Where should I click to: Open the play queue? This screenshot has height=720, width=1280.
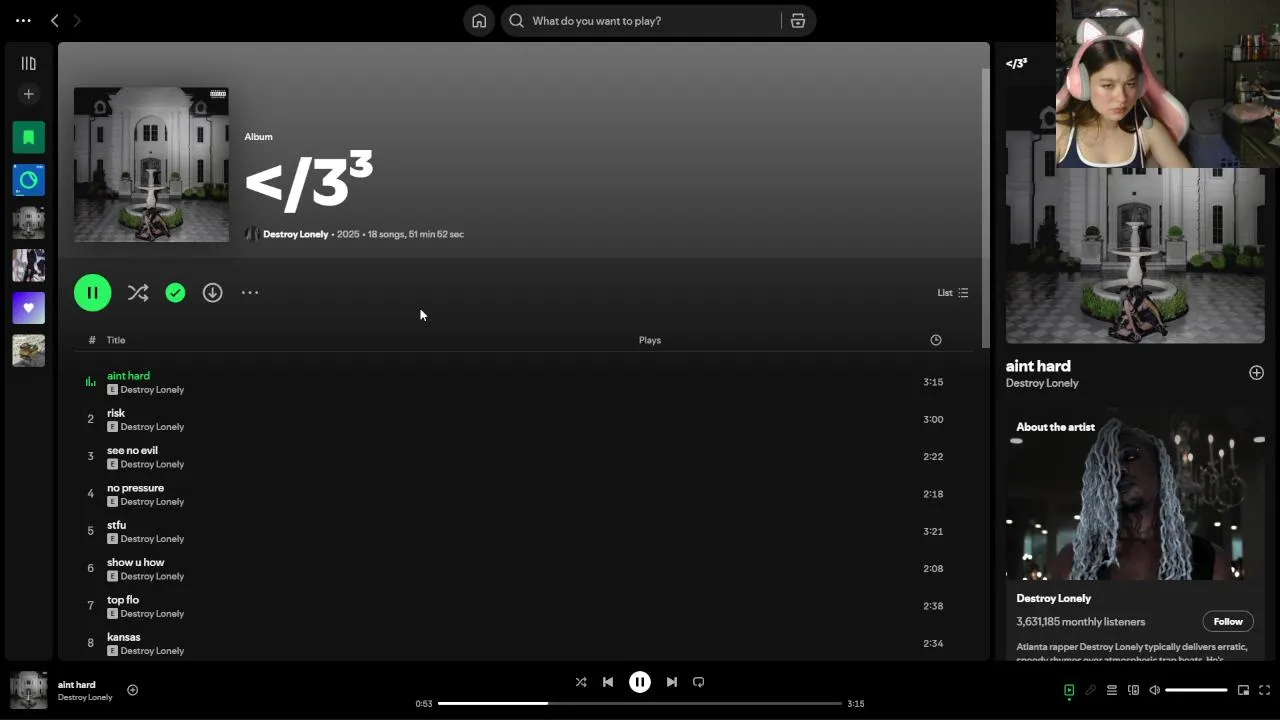tap(1111, 690)
